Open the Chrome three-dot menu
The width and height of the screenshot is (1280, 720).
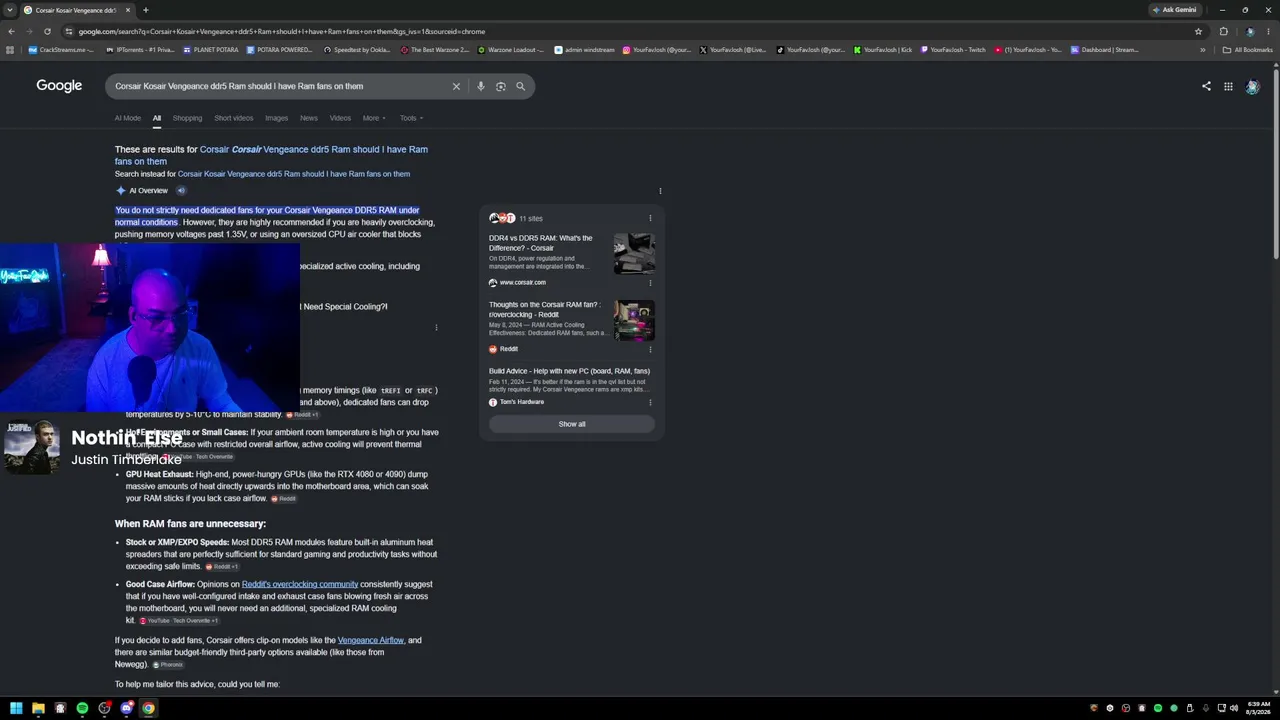(x=1268, y=31)
